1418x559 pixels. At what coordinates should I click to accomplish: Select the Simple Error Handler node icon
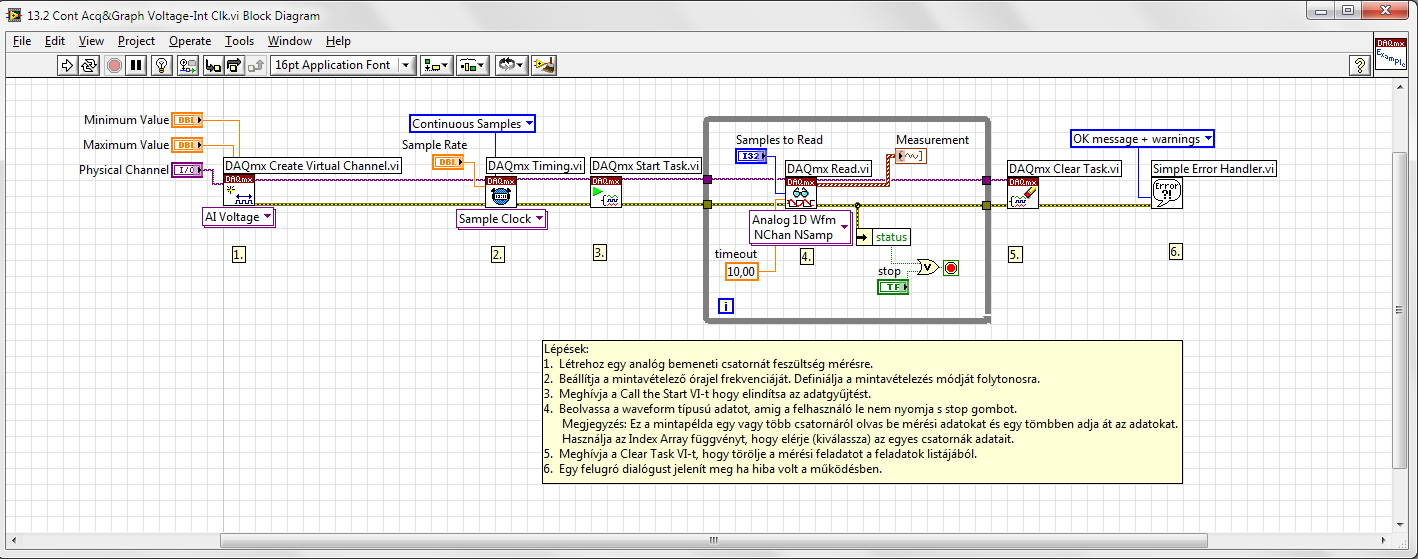1167,193
